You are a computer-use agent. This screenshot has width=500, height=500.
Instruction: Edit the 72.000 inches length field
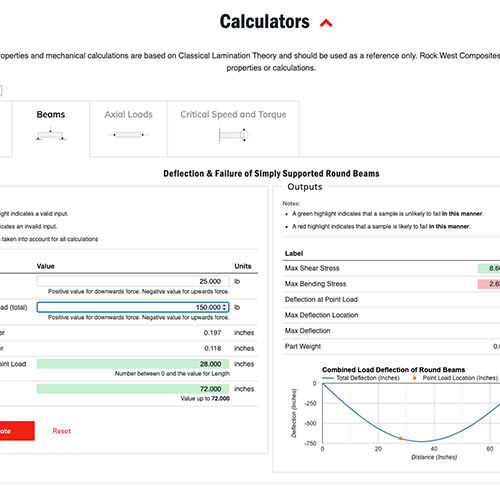pos(133,389)
